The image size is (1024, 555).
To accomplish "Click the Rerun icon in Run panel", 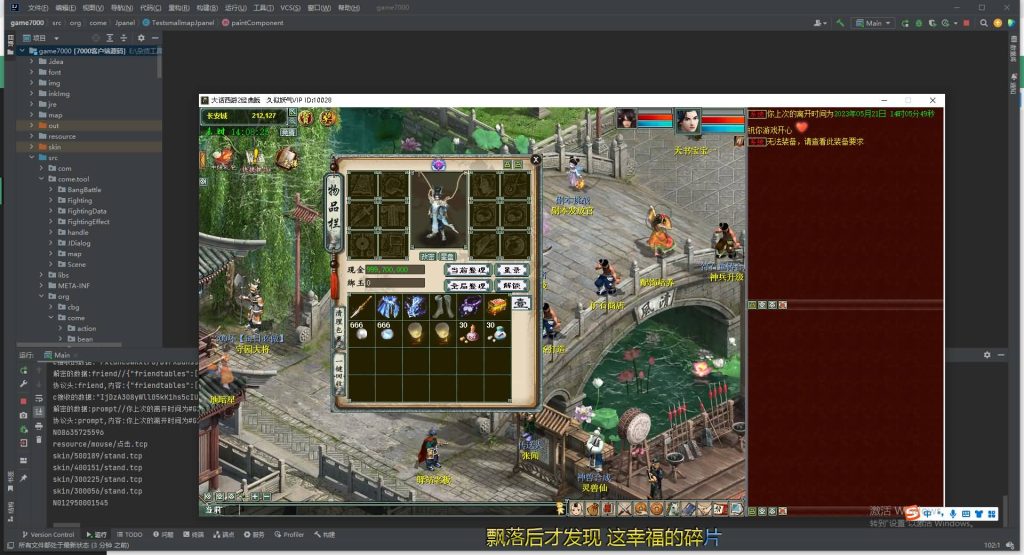I will tap(23, 369).
